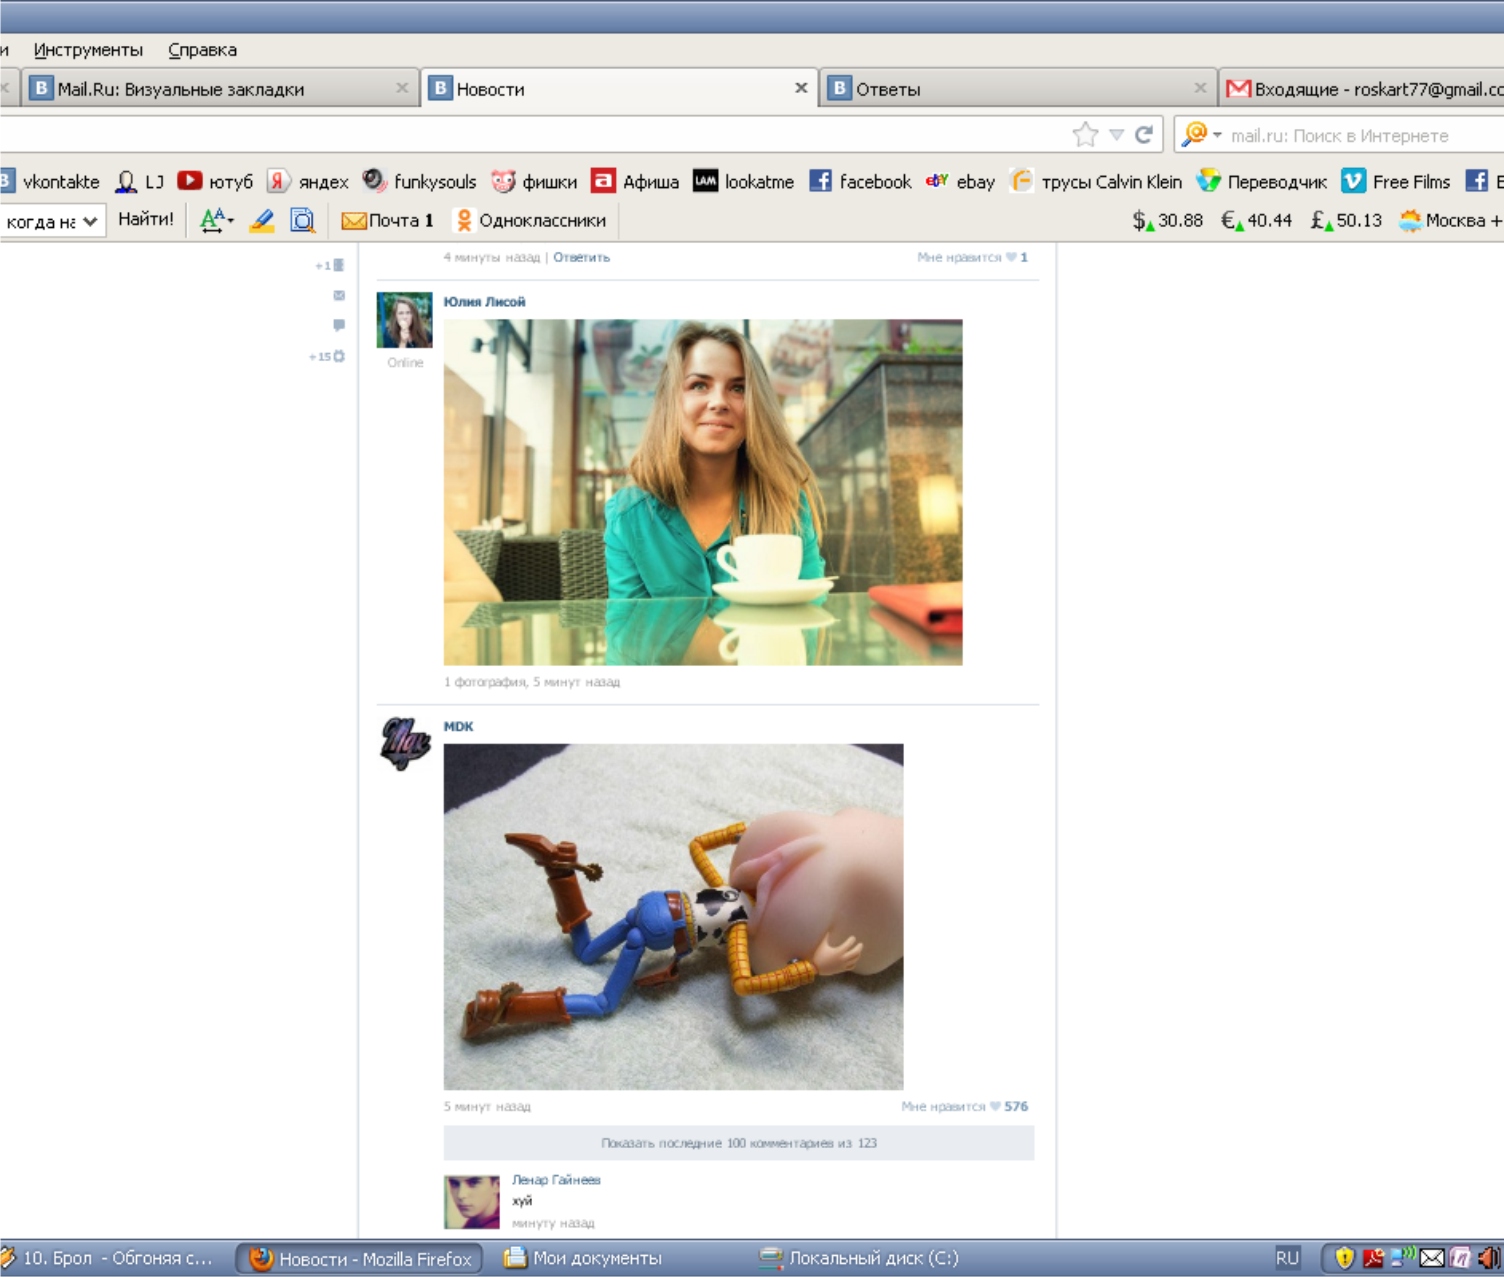Open the Free Films bookmark

click(1396, 181)
